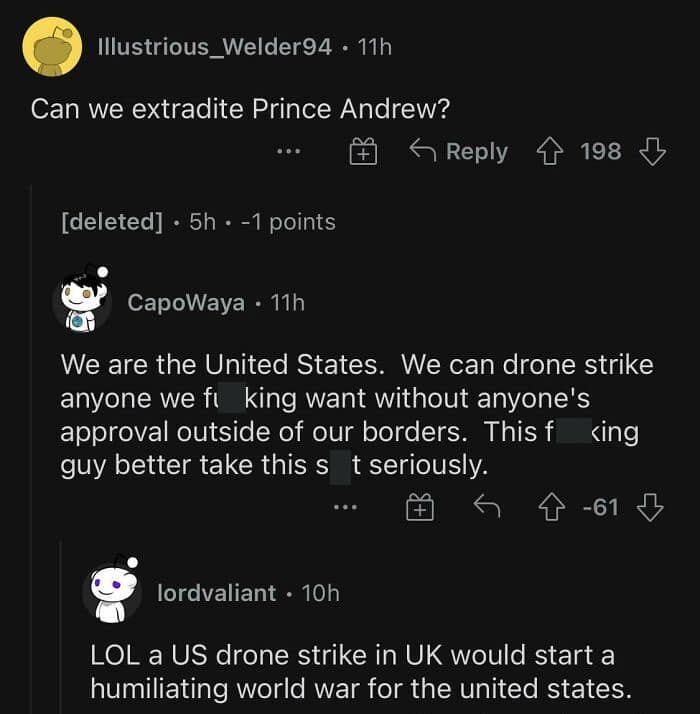Downvote the Prince Andrew extradite comment
The width and height of the screenshot is (700, 714).
click(x=652, y=152)
